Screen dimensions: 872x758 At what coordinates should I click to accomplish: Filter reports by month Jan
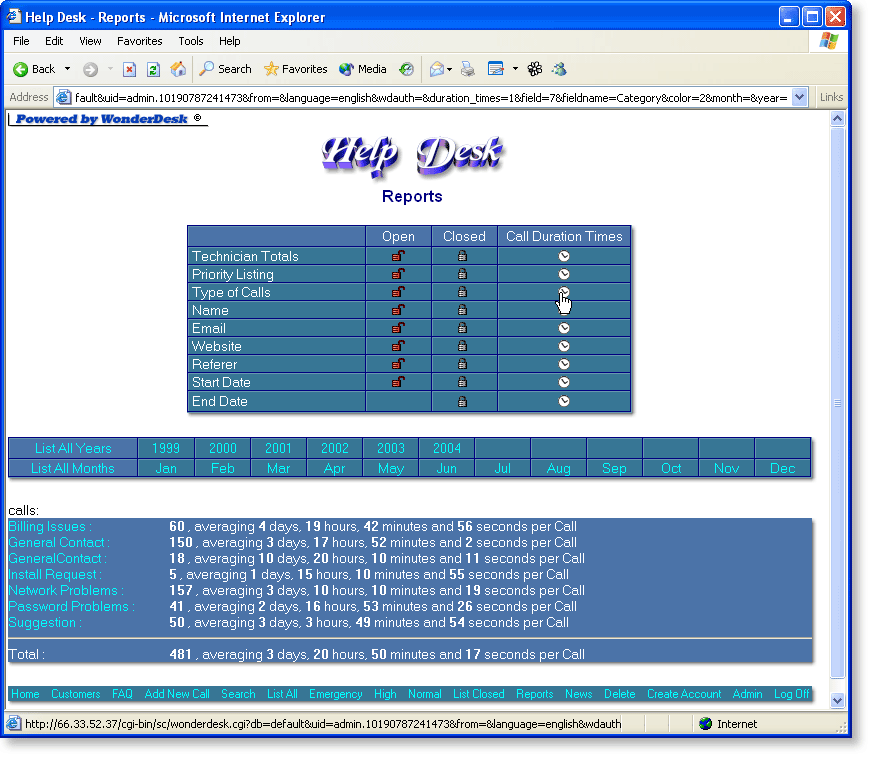pyautogui.click(x=166, y=468)
